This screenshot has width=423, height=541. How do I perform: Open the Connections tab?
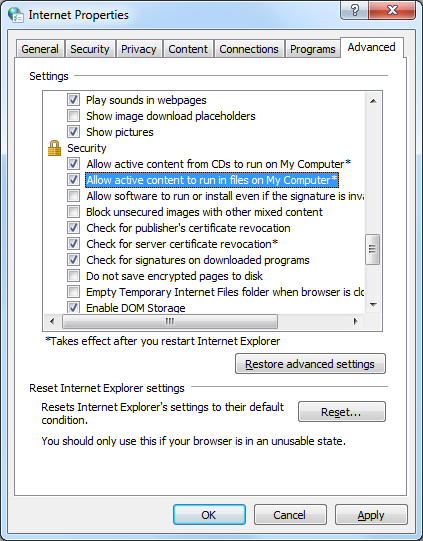(x=249, y=49)
